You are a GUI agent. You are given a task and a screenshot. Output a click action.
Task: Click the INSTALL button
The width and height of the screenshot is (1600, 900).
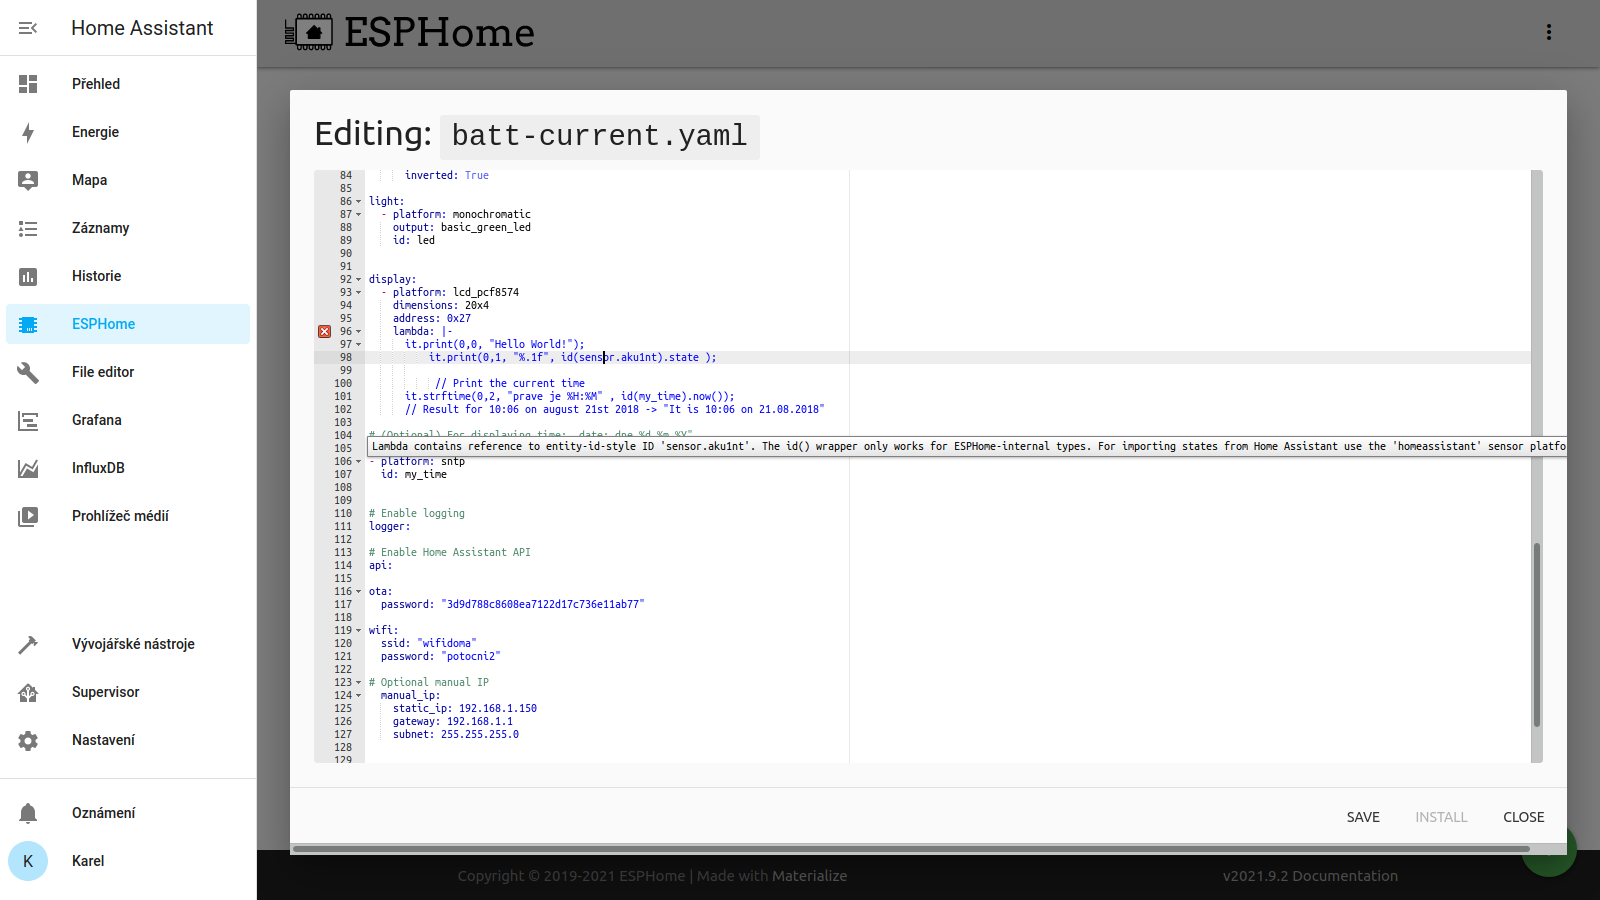[1441, 817]
